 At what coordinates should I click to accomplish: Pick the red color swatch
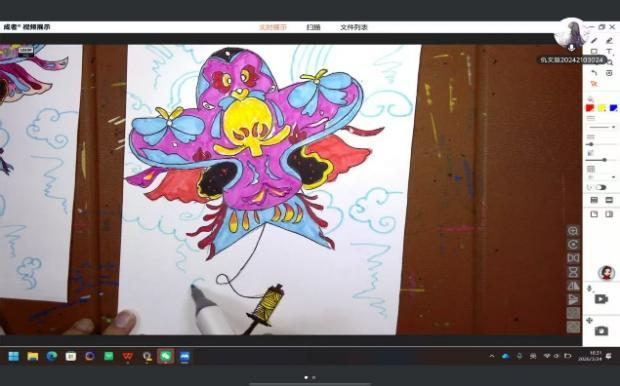click(590, 108)
